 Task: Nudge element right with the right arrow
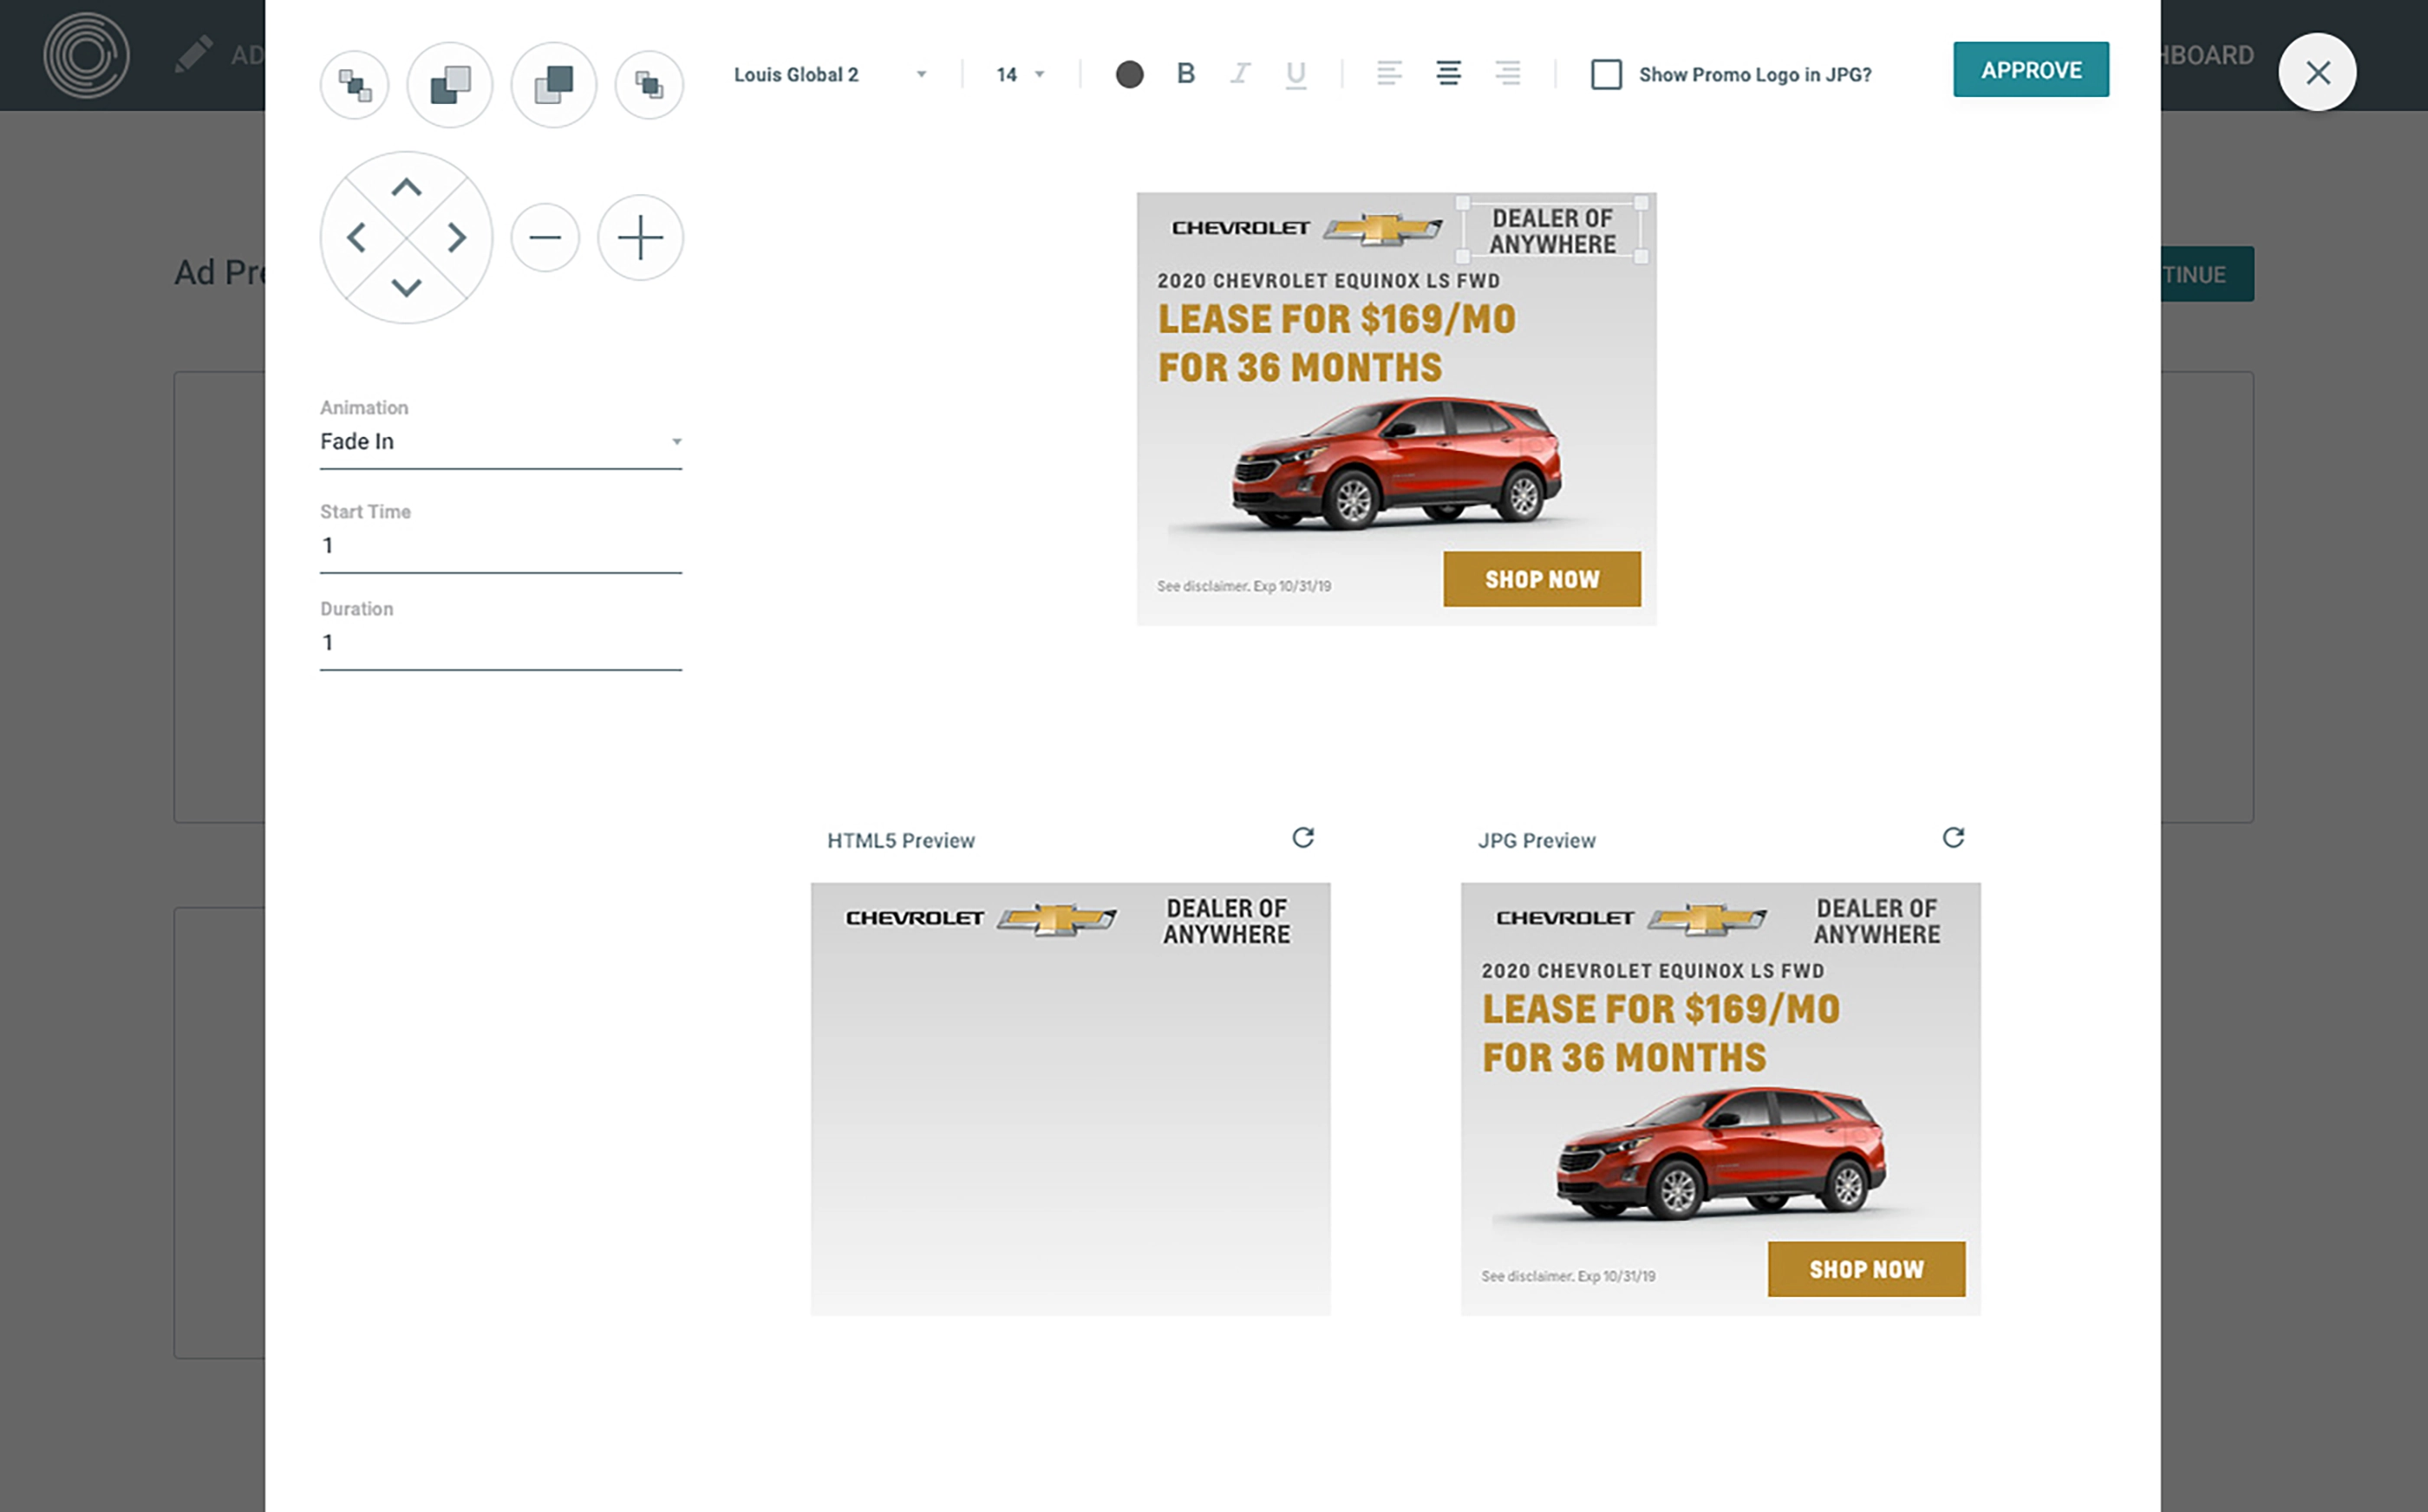click(x=456, y=238)
